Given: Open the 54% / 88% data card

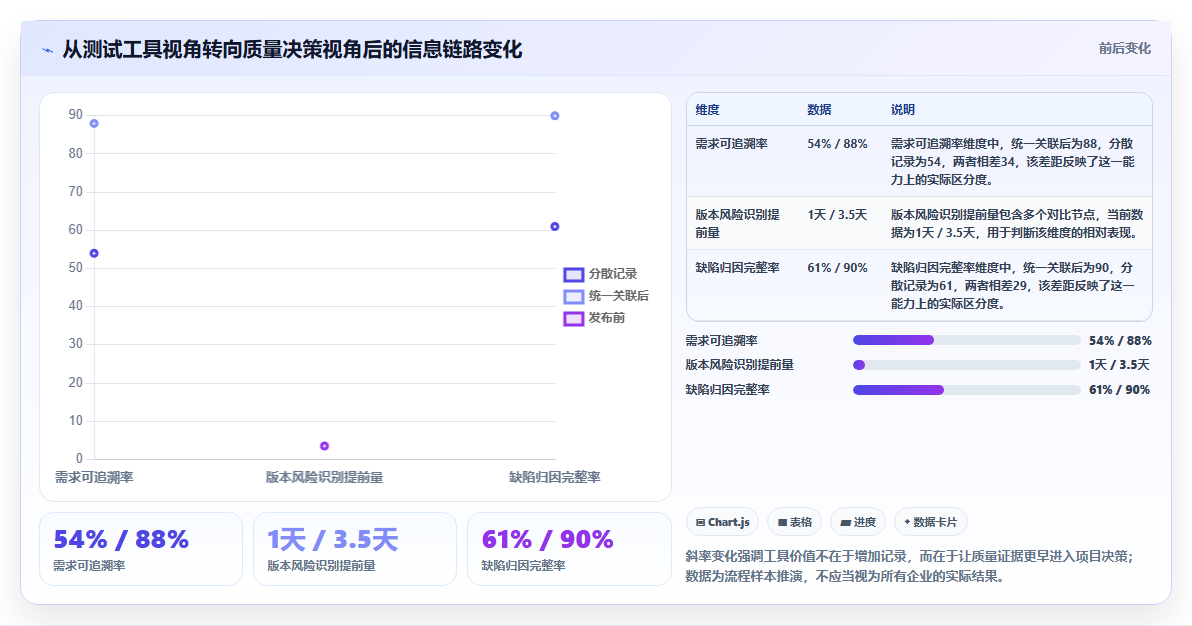Looking at the screenshot, I should [x=141, y=548].
